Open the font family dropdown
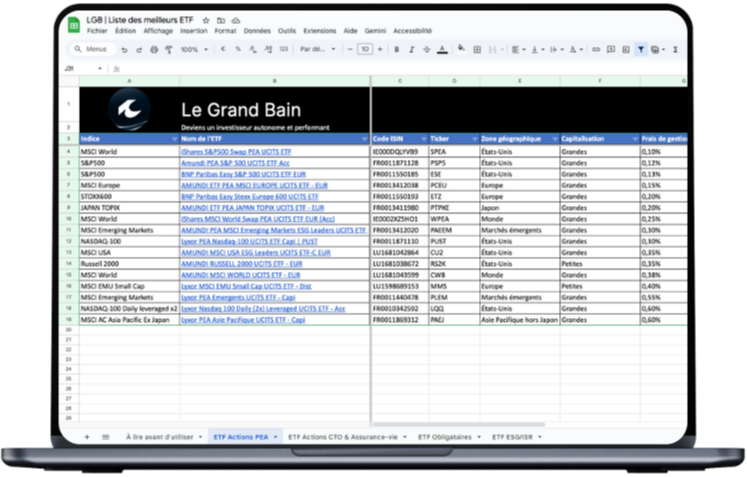Viewport: 747px width, 477px height. click(317, 49)
